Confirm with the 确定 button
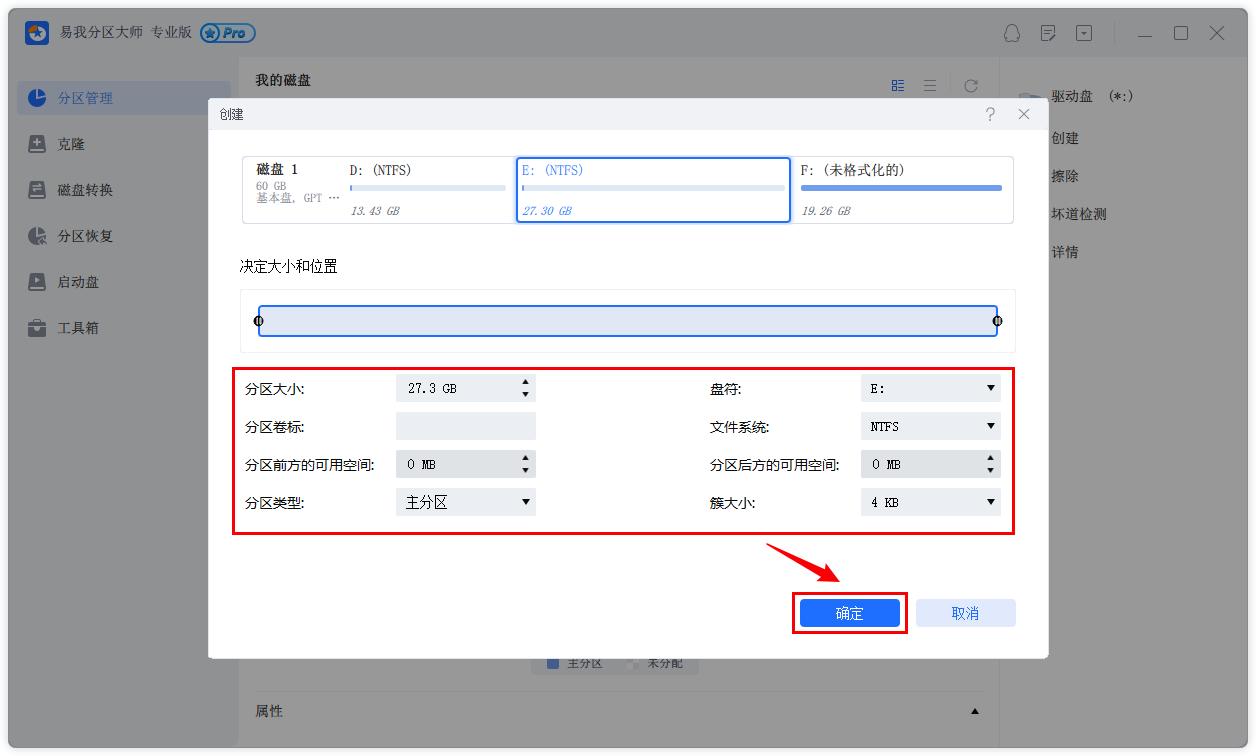Image resolution: width=1256 pixels, height=756 pixels. (849, 613)
